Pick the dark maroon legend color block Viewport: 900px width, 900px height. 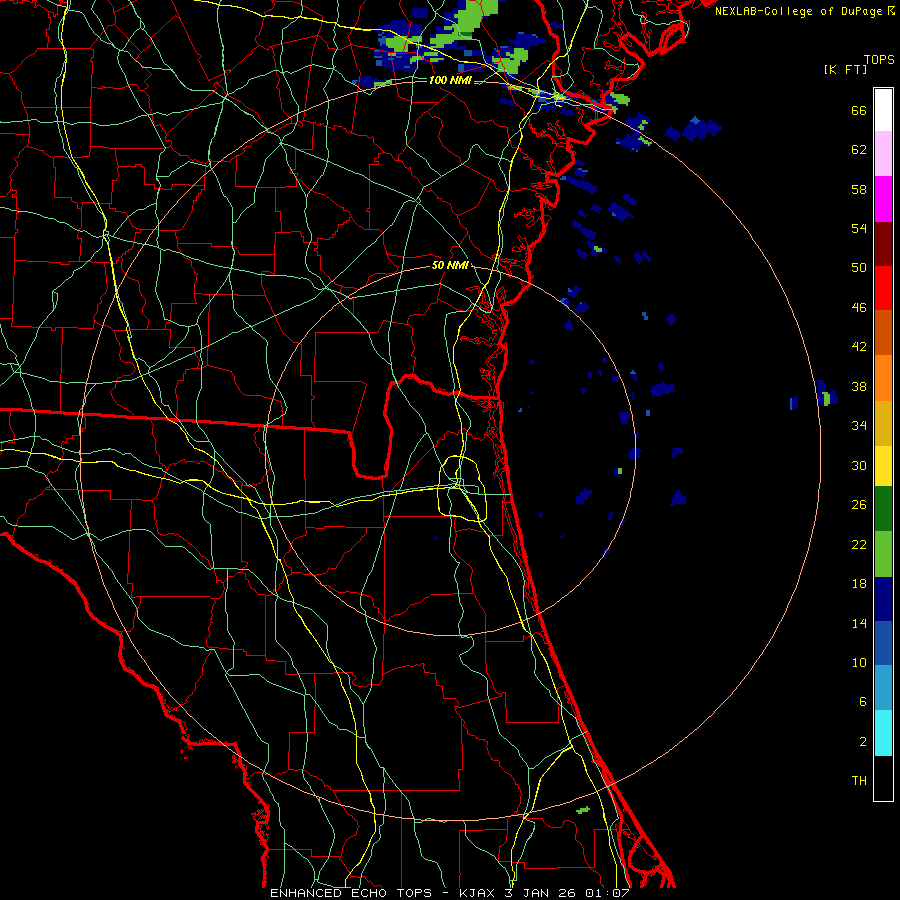click(x=883, y=244)
